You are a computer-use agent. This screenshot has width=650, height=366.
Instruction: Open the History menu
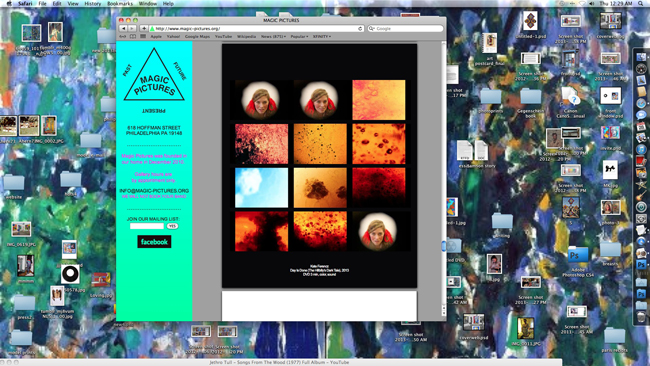(x=92, y=3)
